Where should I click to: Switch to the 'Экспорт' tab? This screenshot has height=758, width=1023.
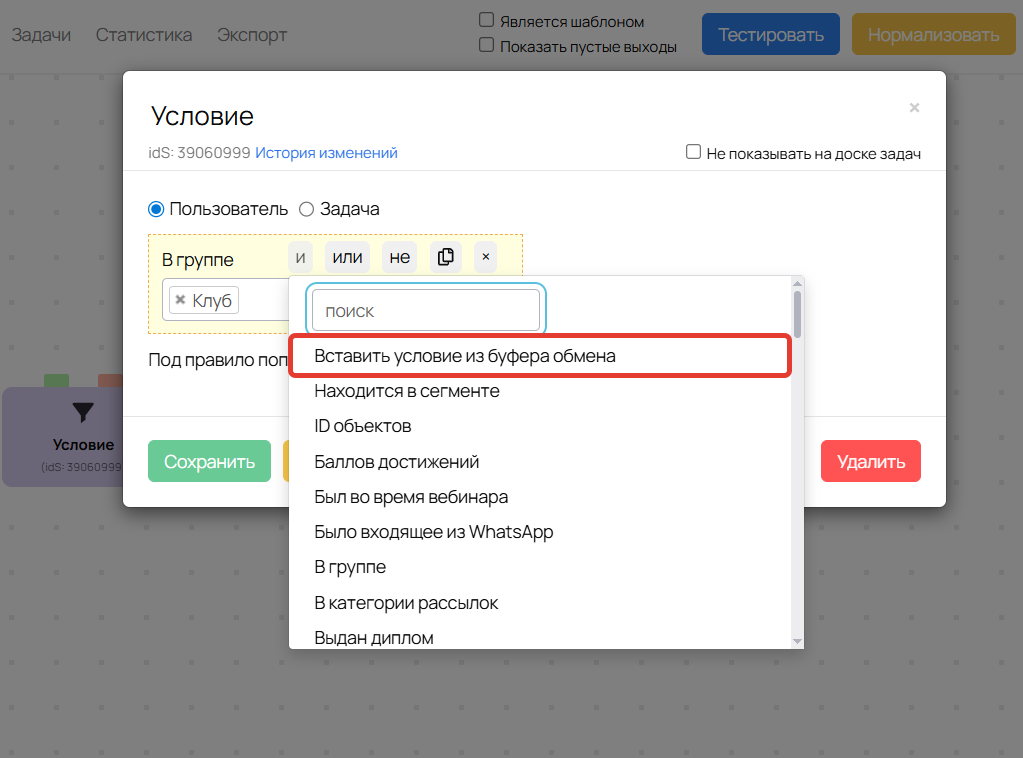tap(252, 35)
